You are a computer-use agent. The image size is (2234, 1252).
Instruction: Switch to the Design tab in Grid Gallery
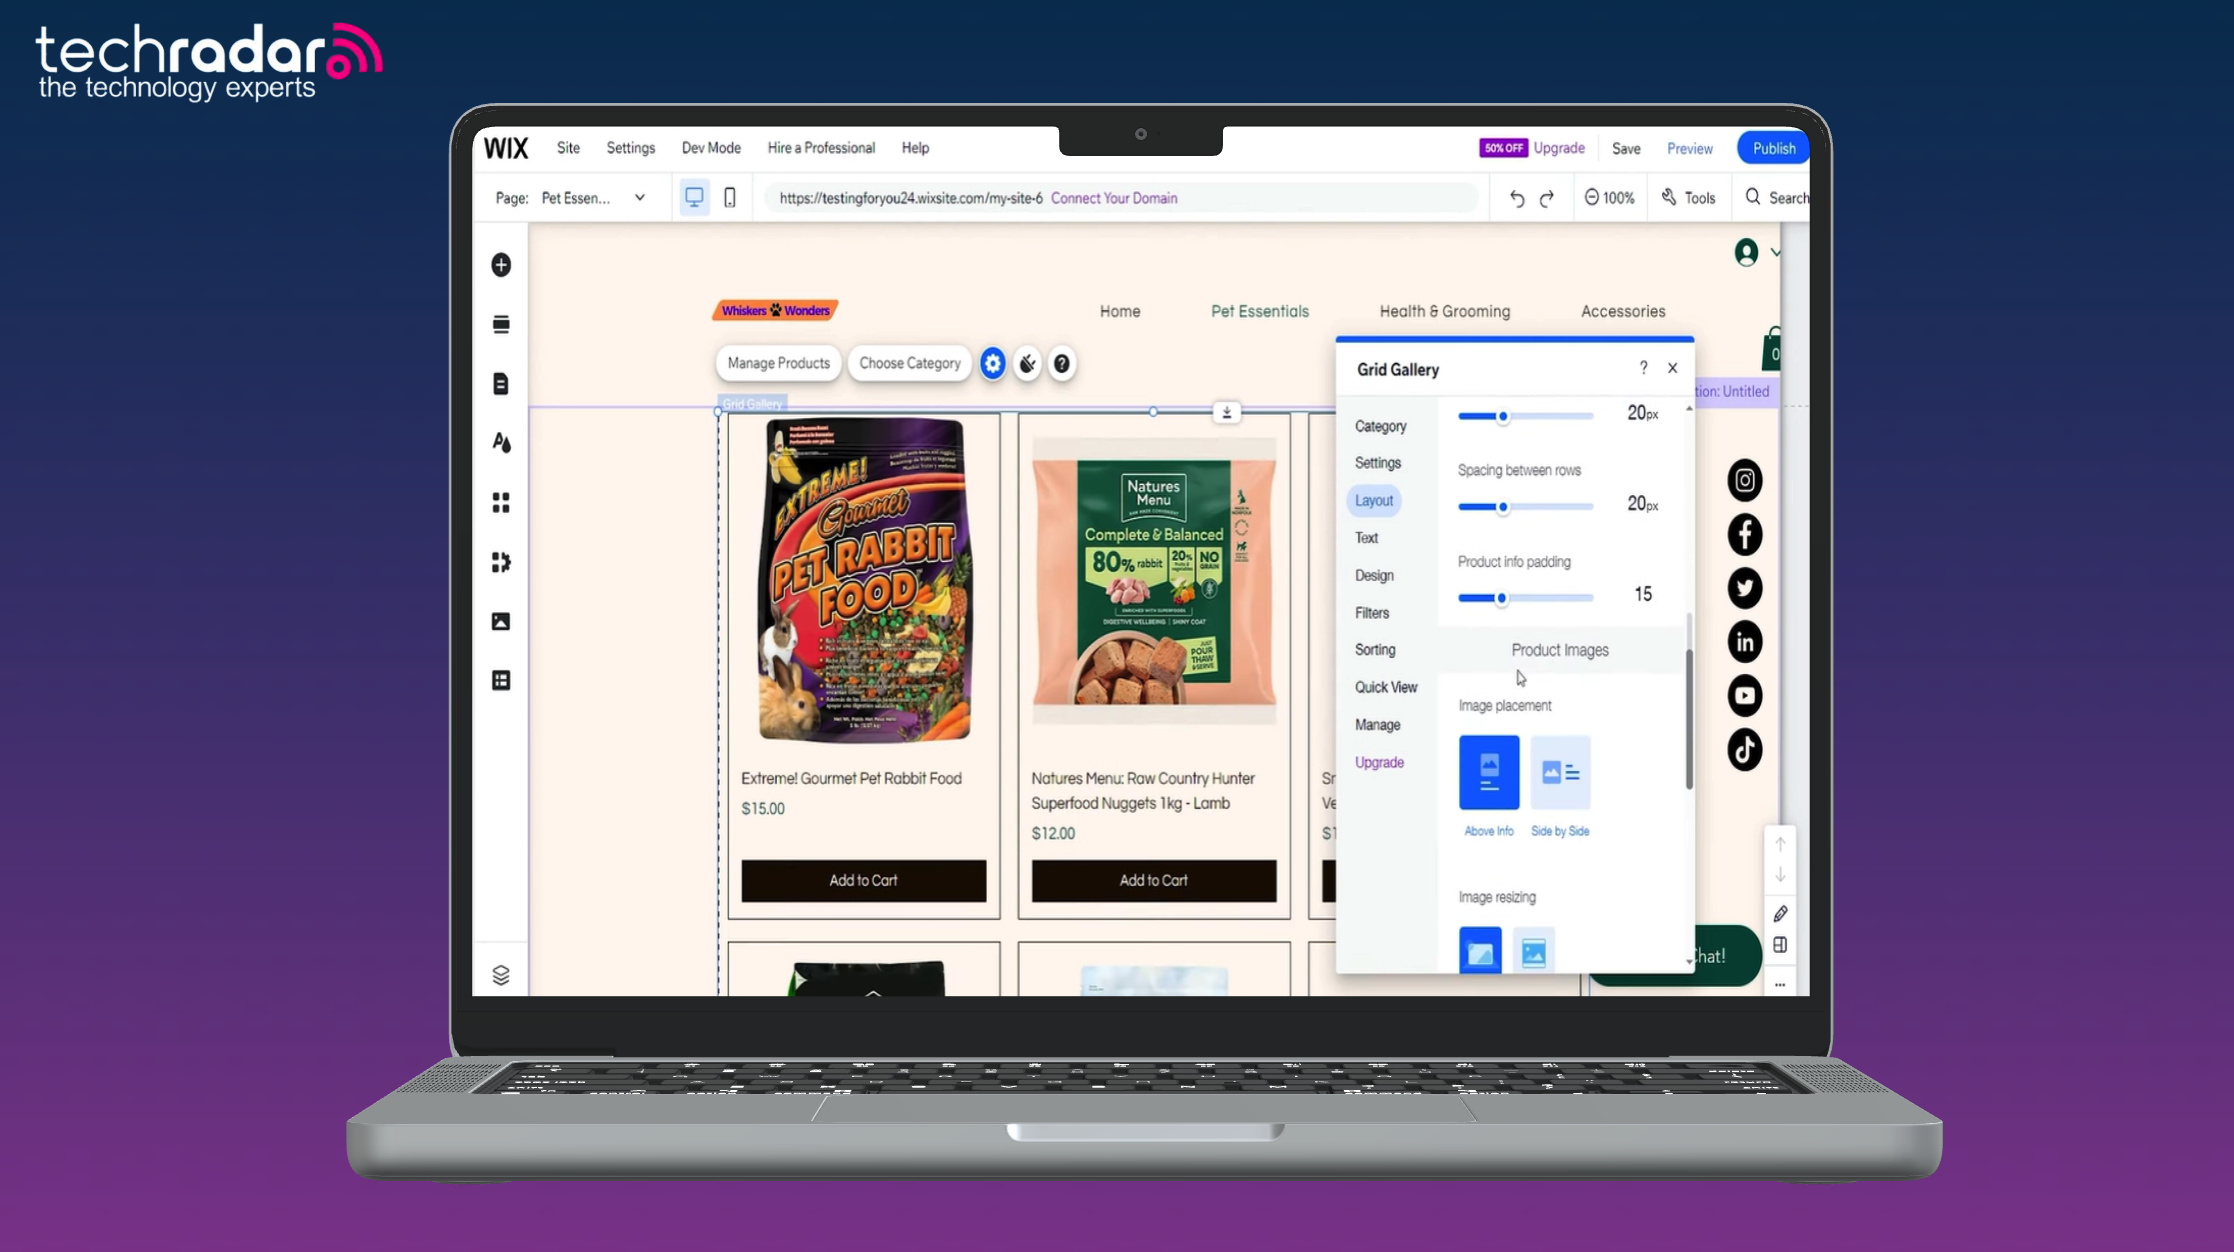click(1372, 575)
